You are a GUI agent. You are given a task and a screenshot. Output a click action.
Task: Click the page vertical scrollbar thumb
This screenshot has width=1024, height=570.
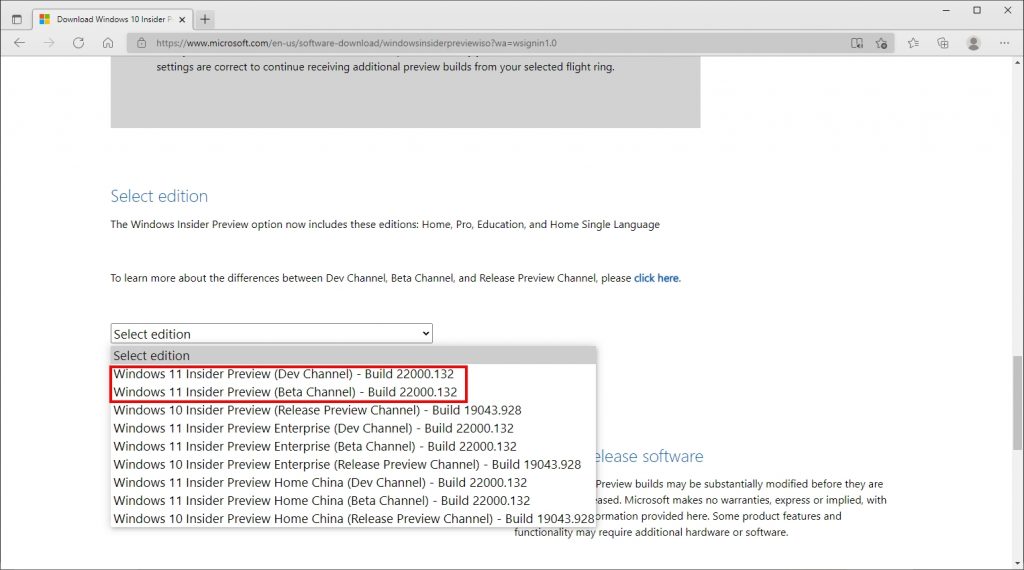pos(1017,402)
